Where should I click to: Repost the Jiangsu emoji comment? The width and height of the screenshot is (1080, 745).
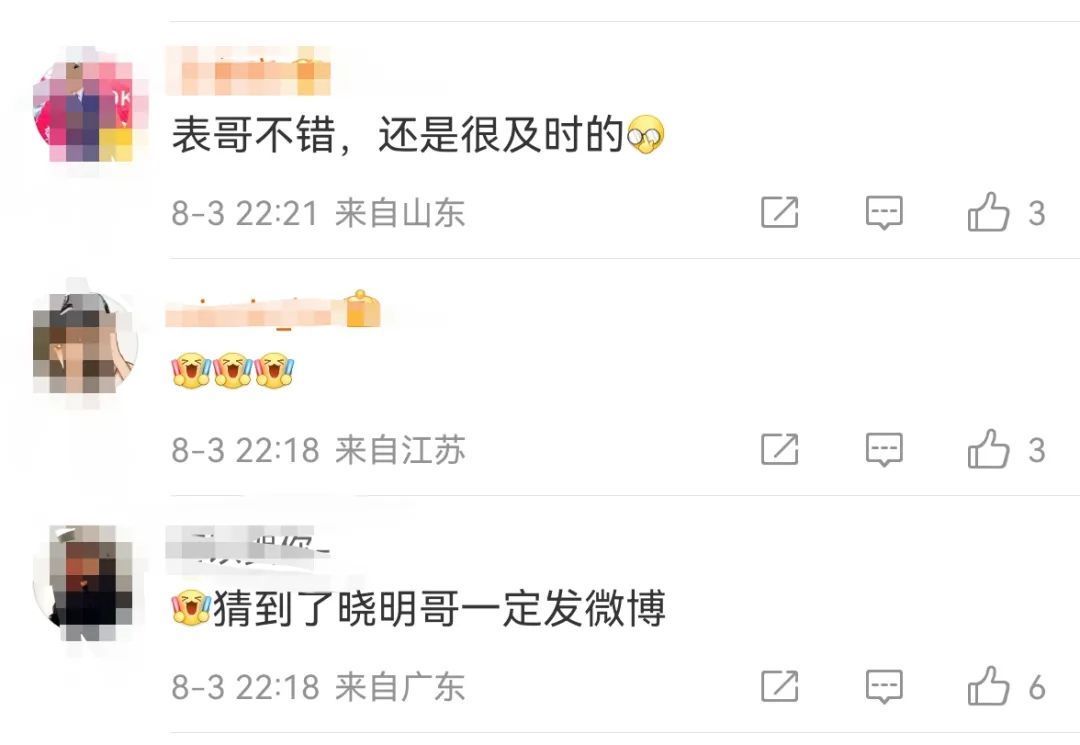pos(780,449)
